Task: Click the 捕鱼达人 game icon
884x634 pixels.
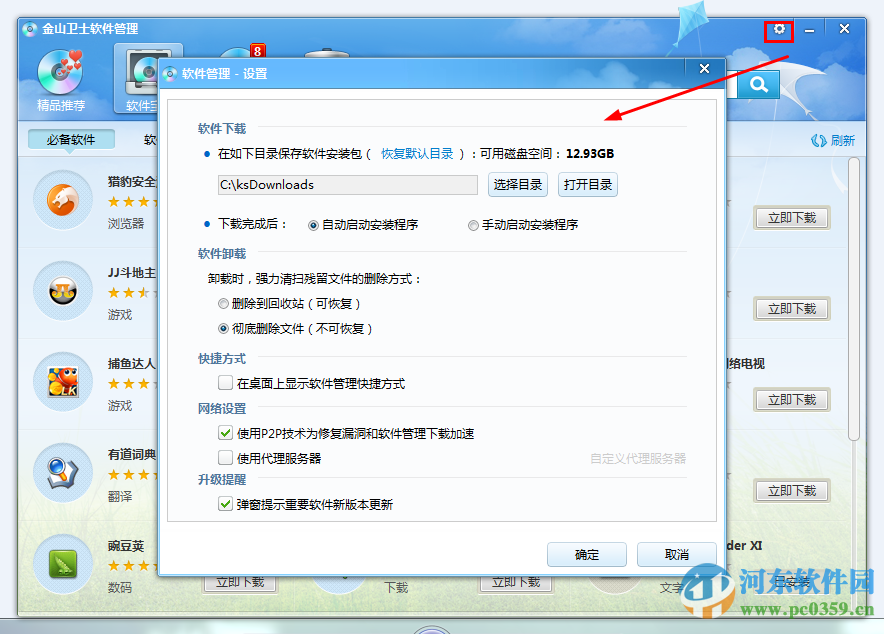Action: 63,382
